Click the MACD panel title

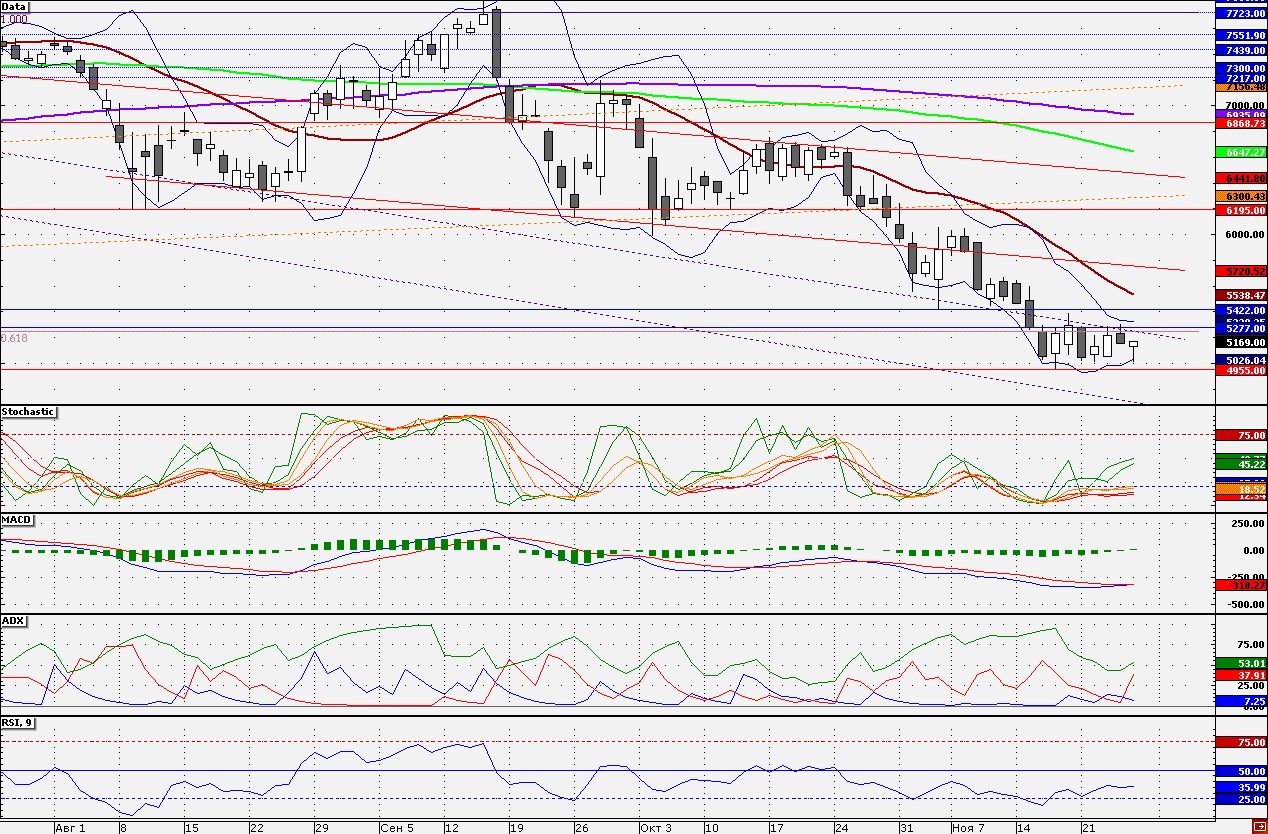click(16, 521)
